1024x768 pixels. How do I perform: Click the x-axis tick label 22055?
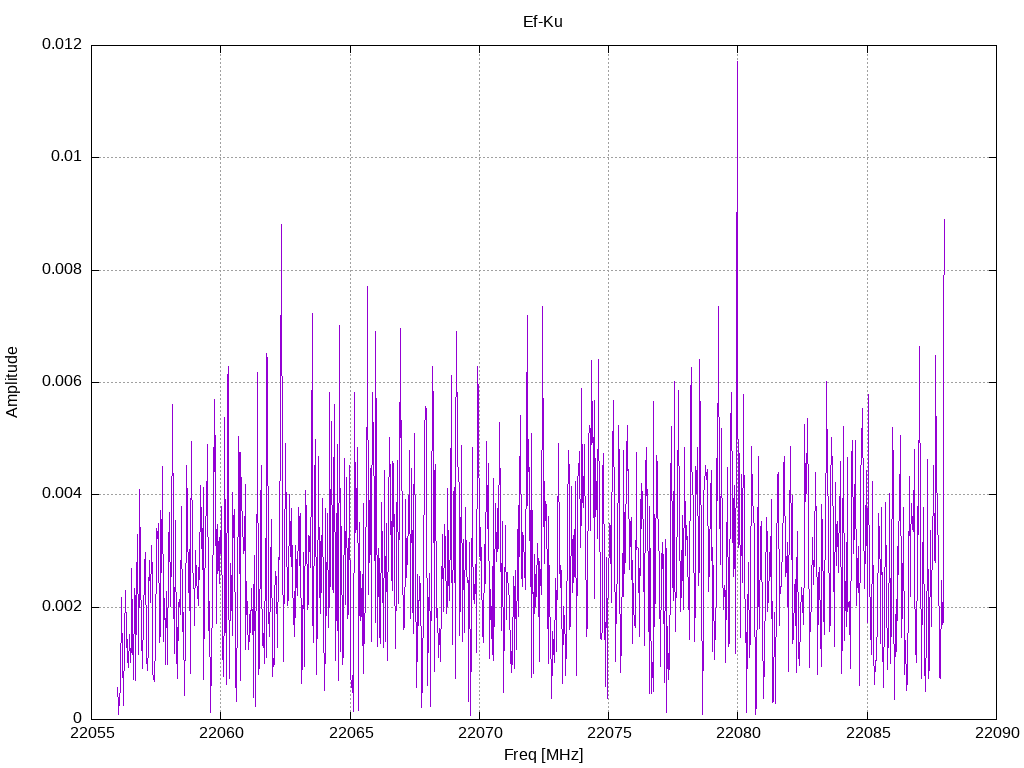click(x=91, y=733)
